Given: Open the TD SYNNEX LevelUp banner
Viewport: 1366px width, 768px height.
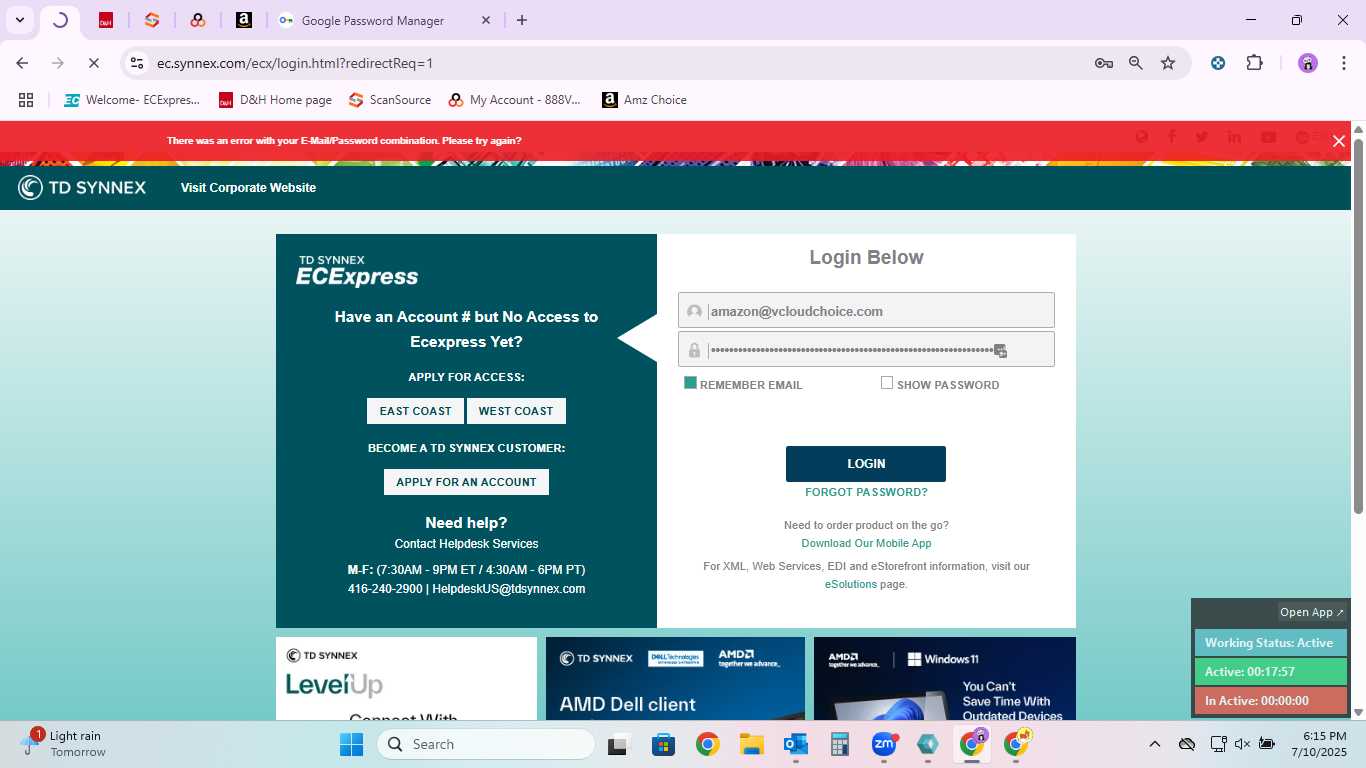Looking at the screenshot, I should (406, 679).
